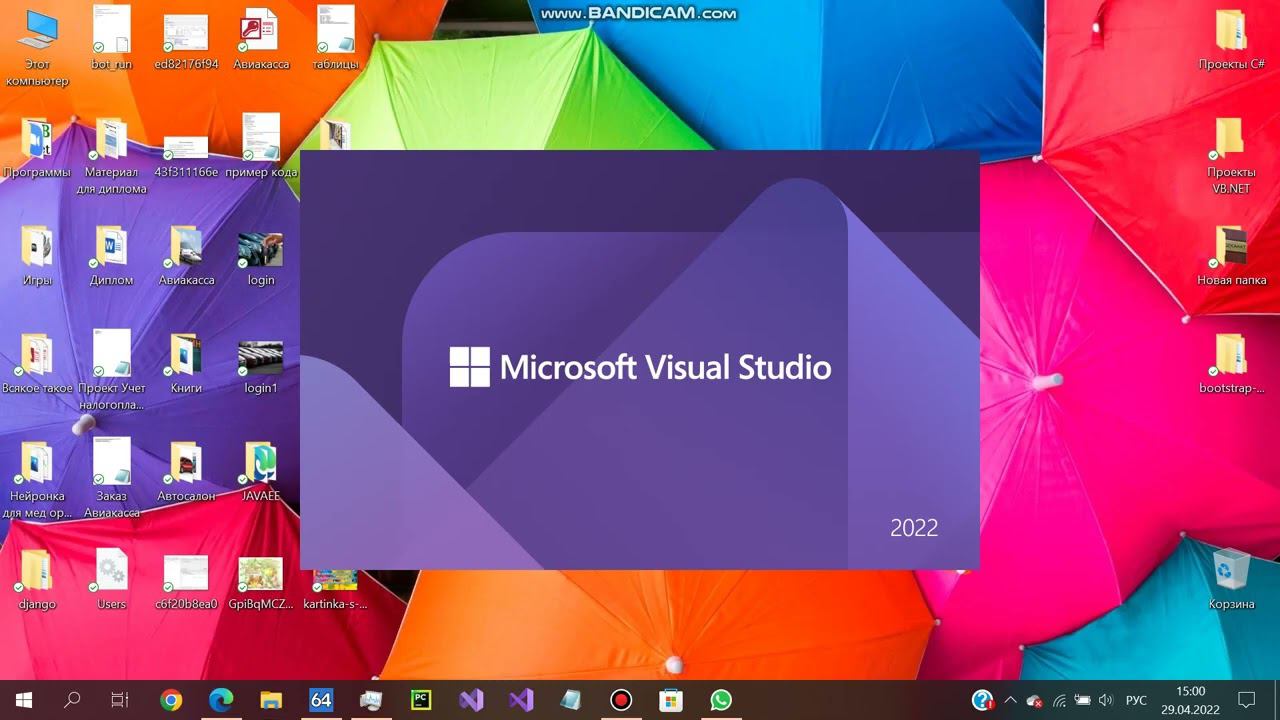The width and height of the screenshot is (1280, 720).
Task: Click the battery status tray icon
Action: [1083, 700]
